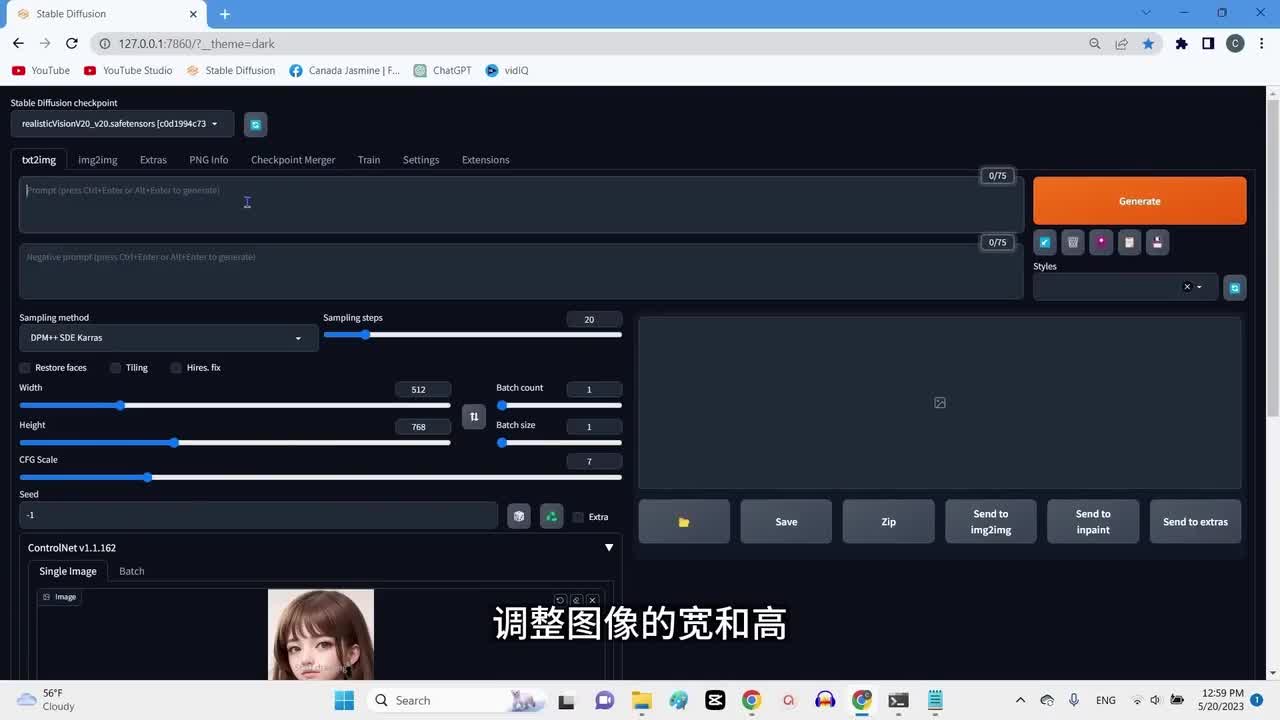Image resolution: width=1280 pixels, height=720 pixels.
Task: Enable the Restore faces checkbox
Action: point(26,368)
